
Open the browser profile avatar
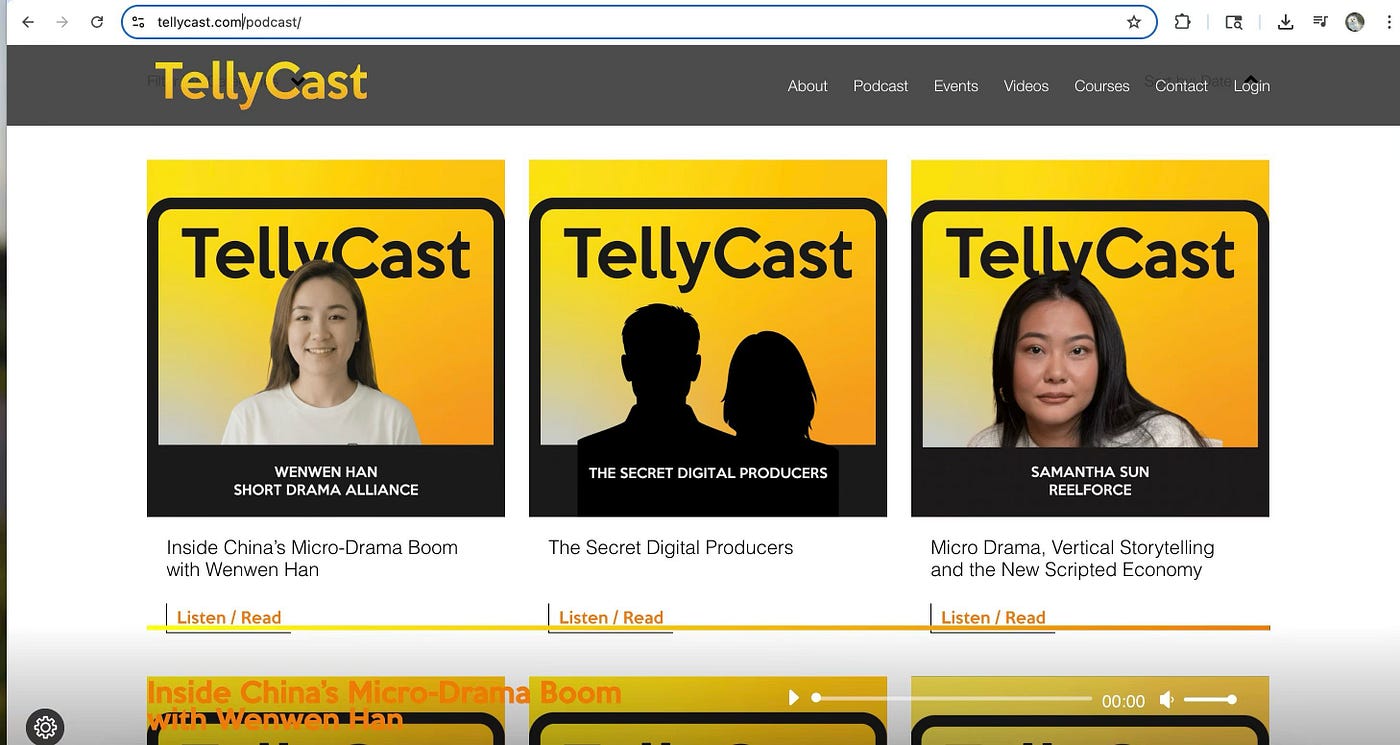[x=1355, y=22]
